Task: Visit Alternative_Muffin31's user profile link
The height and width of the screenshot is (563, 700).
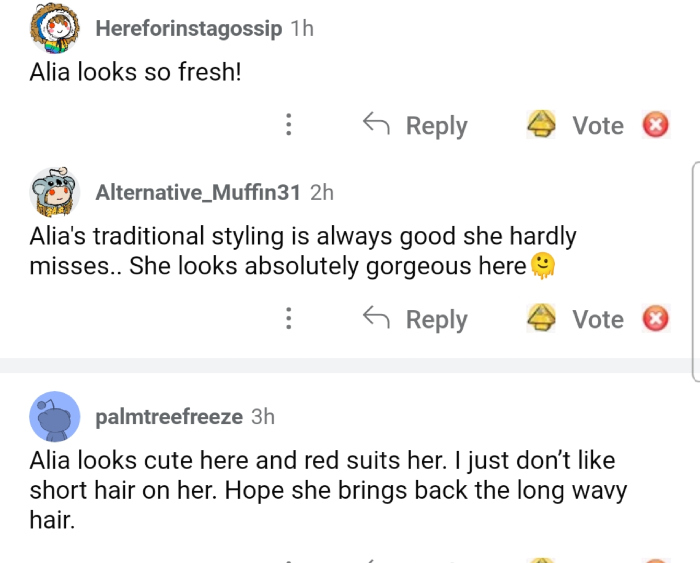Action: point(198,192)
